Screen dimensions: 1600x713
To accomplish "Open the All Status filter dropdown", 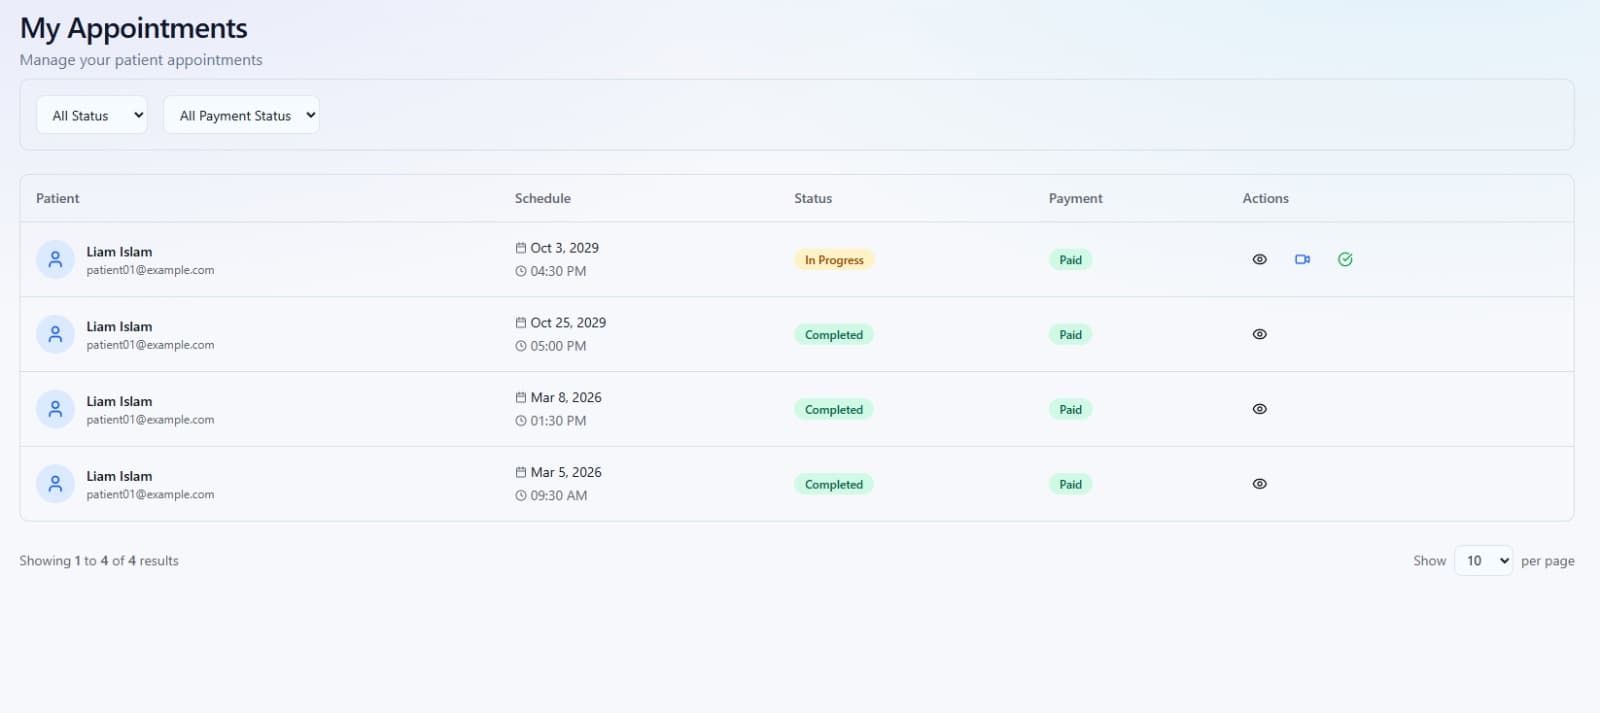I will pos(92,115).
